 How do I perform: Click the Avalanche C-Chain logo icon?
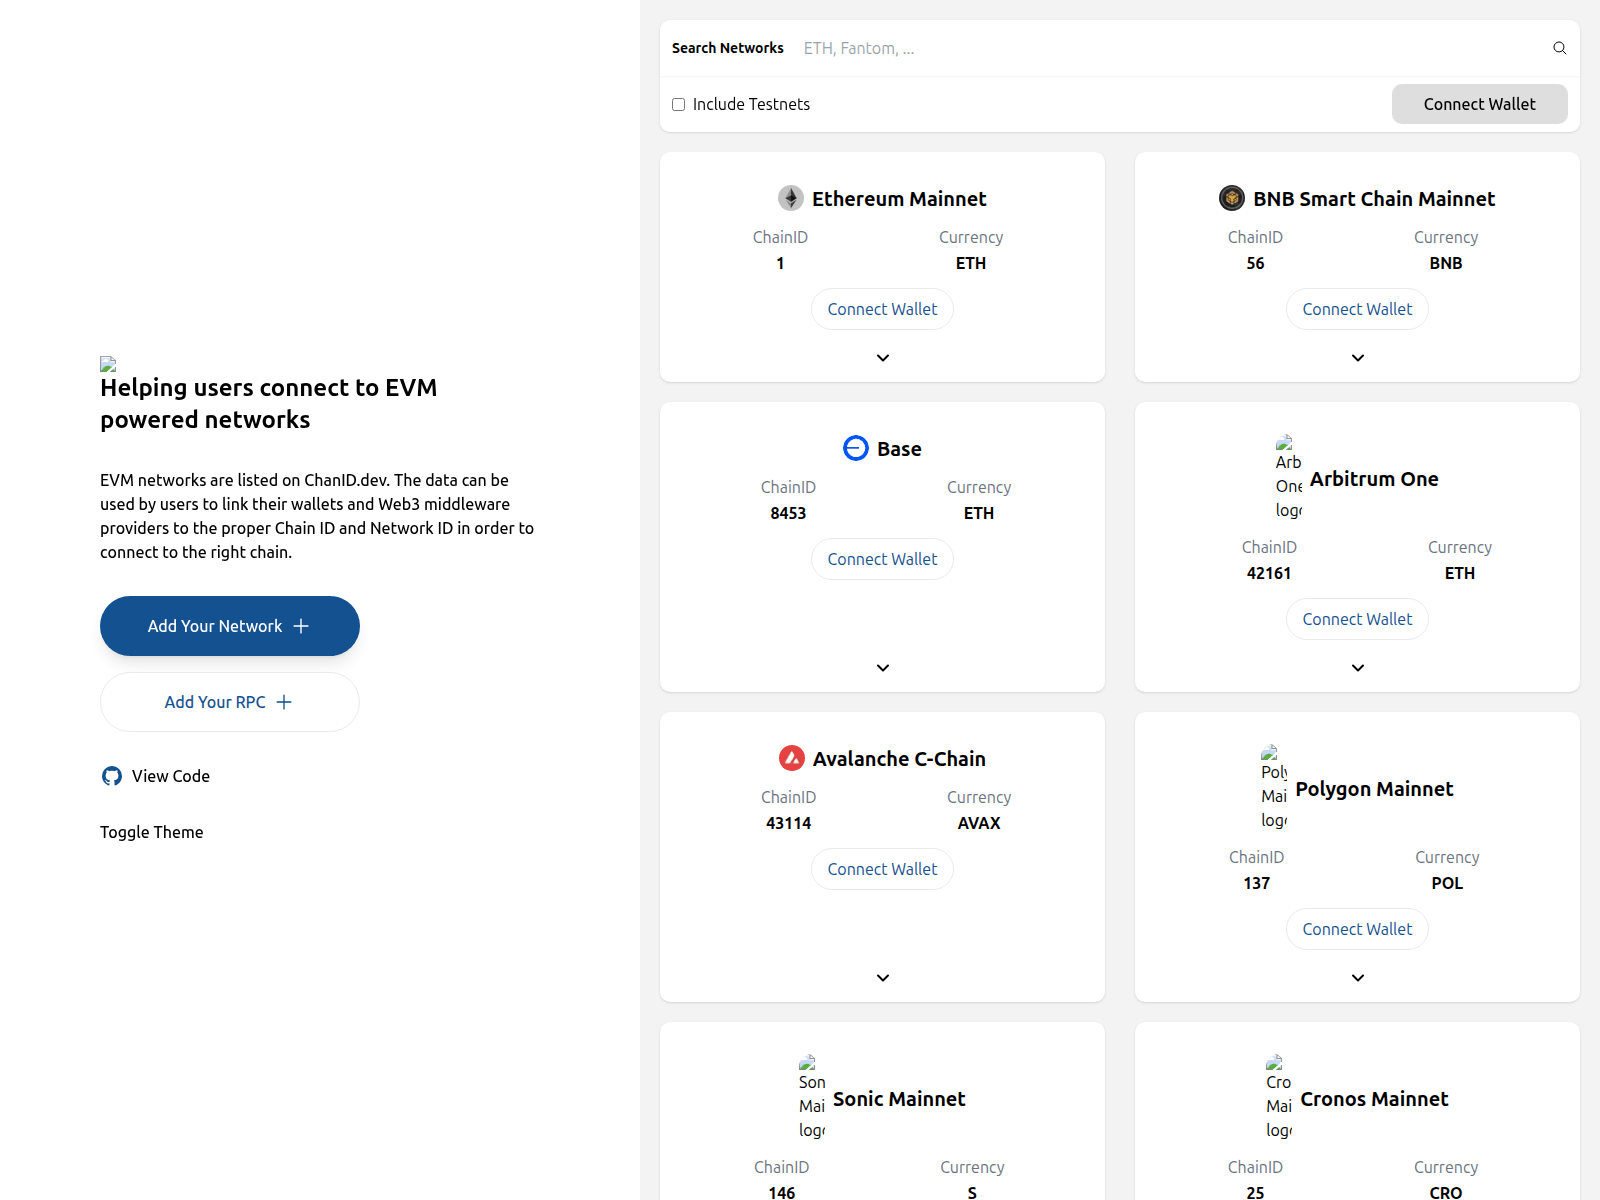[x=792, y=758]
